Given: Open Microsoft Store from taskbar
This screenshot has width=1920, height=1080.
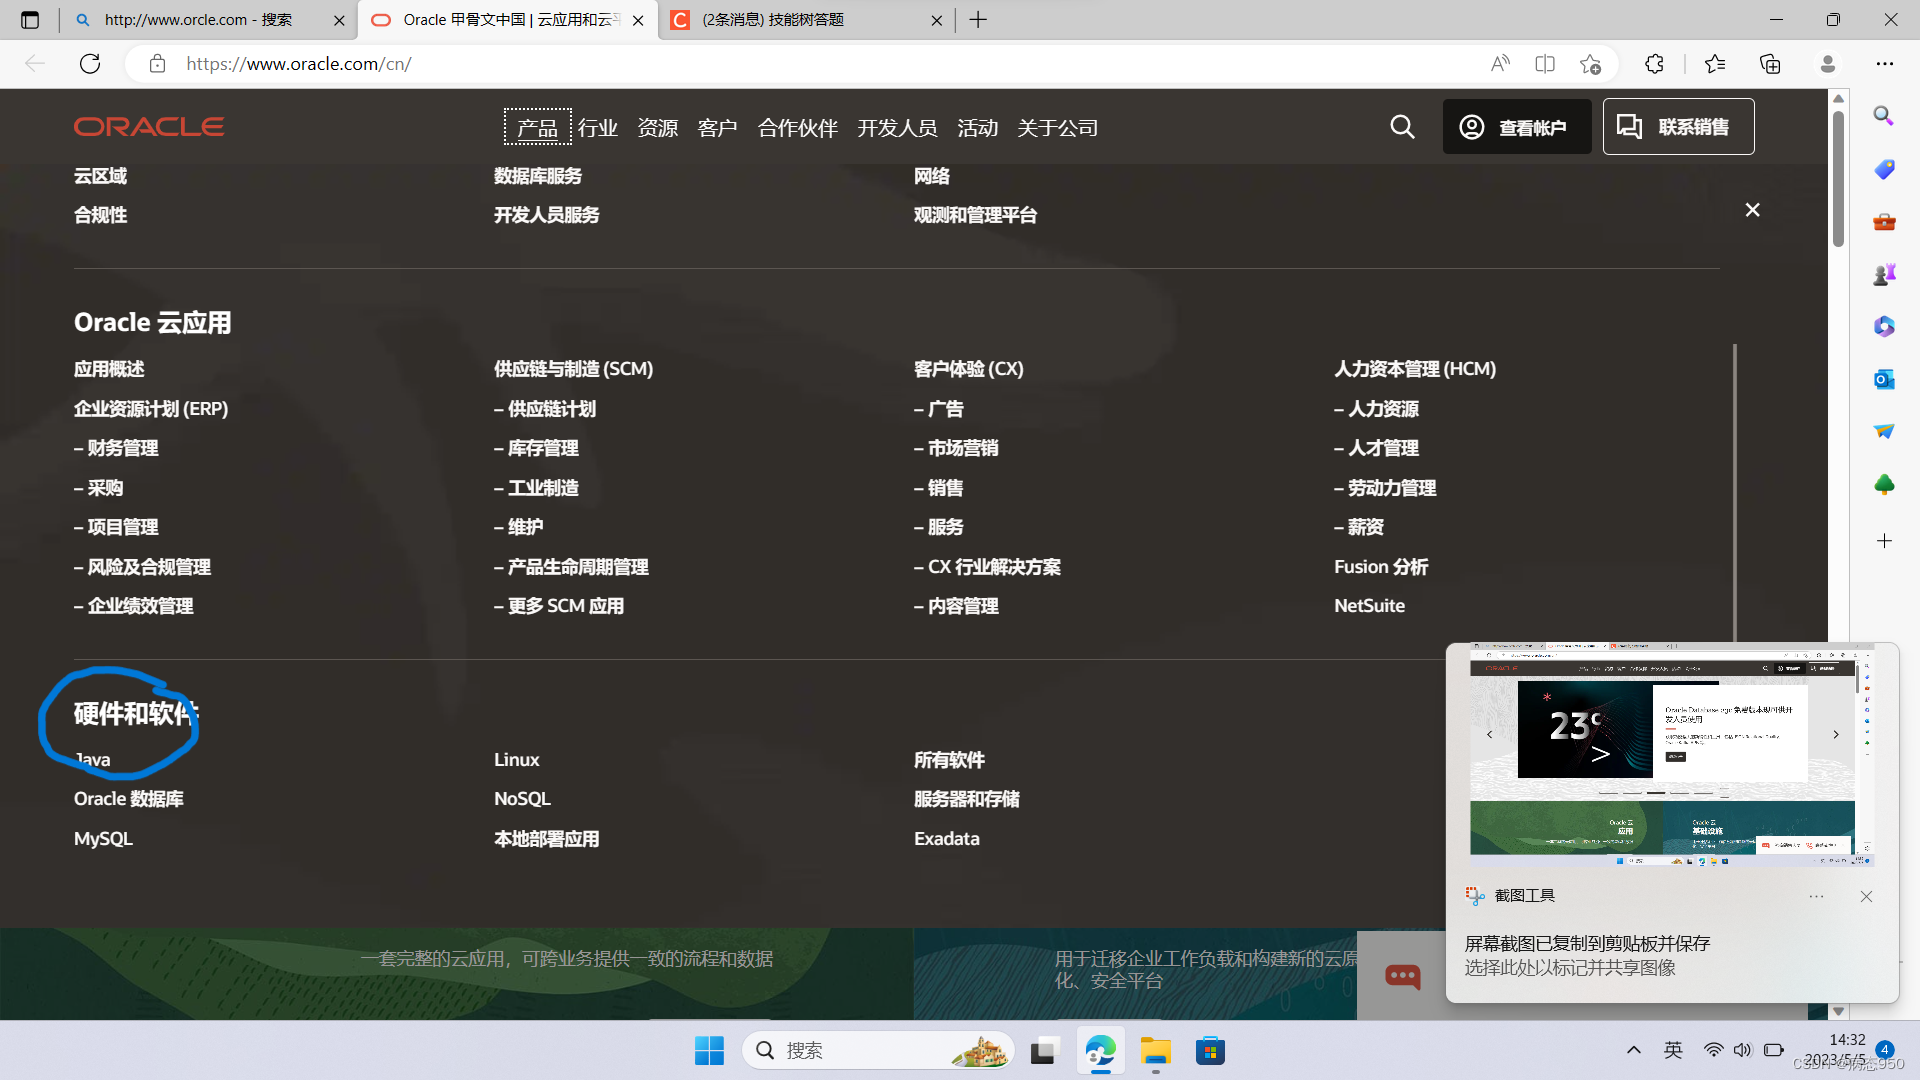Looking at the screenshot, I should 1210,1051.
